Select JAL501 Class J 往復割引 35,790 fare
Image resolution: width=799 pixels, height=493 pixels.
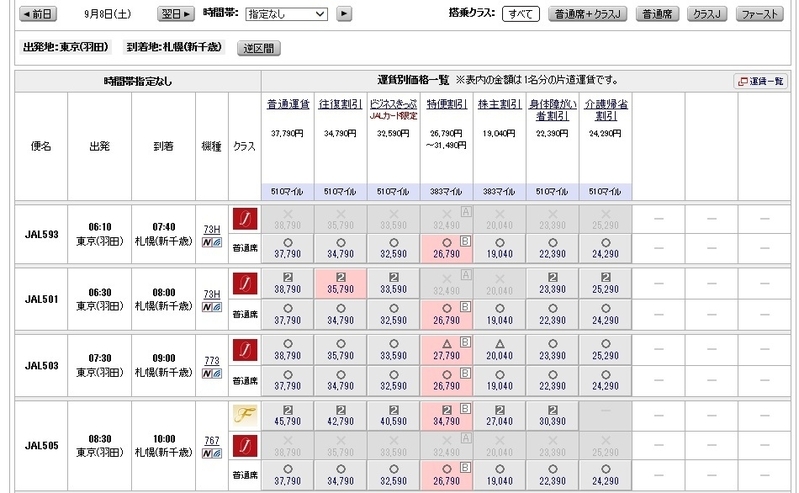point(340,283)
